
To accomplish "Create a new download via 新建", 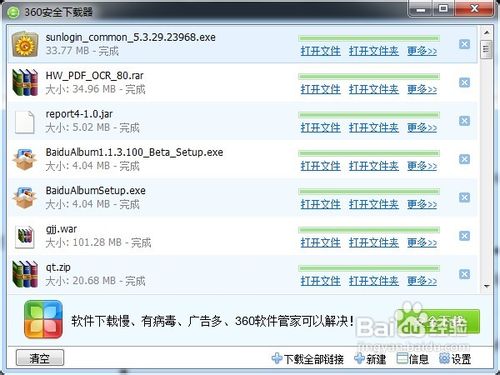I will pyautogui.click(x=370, y=359).
